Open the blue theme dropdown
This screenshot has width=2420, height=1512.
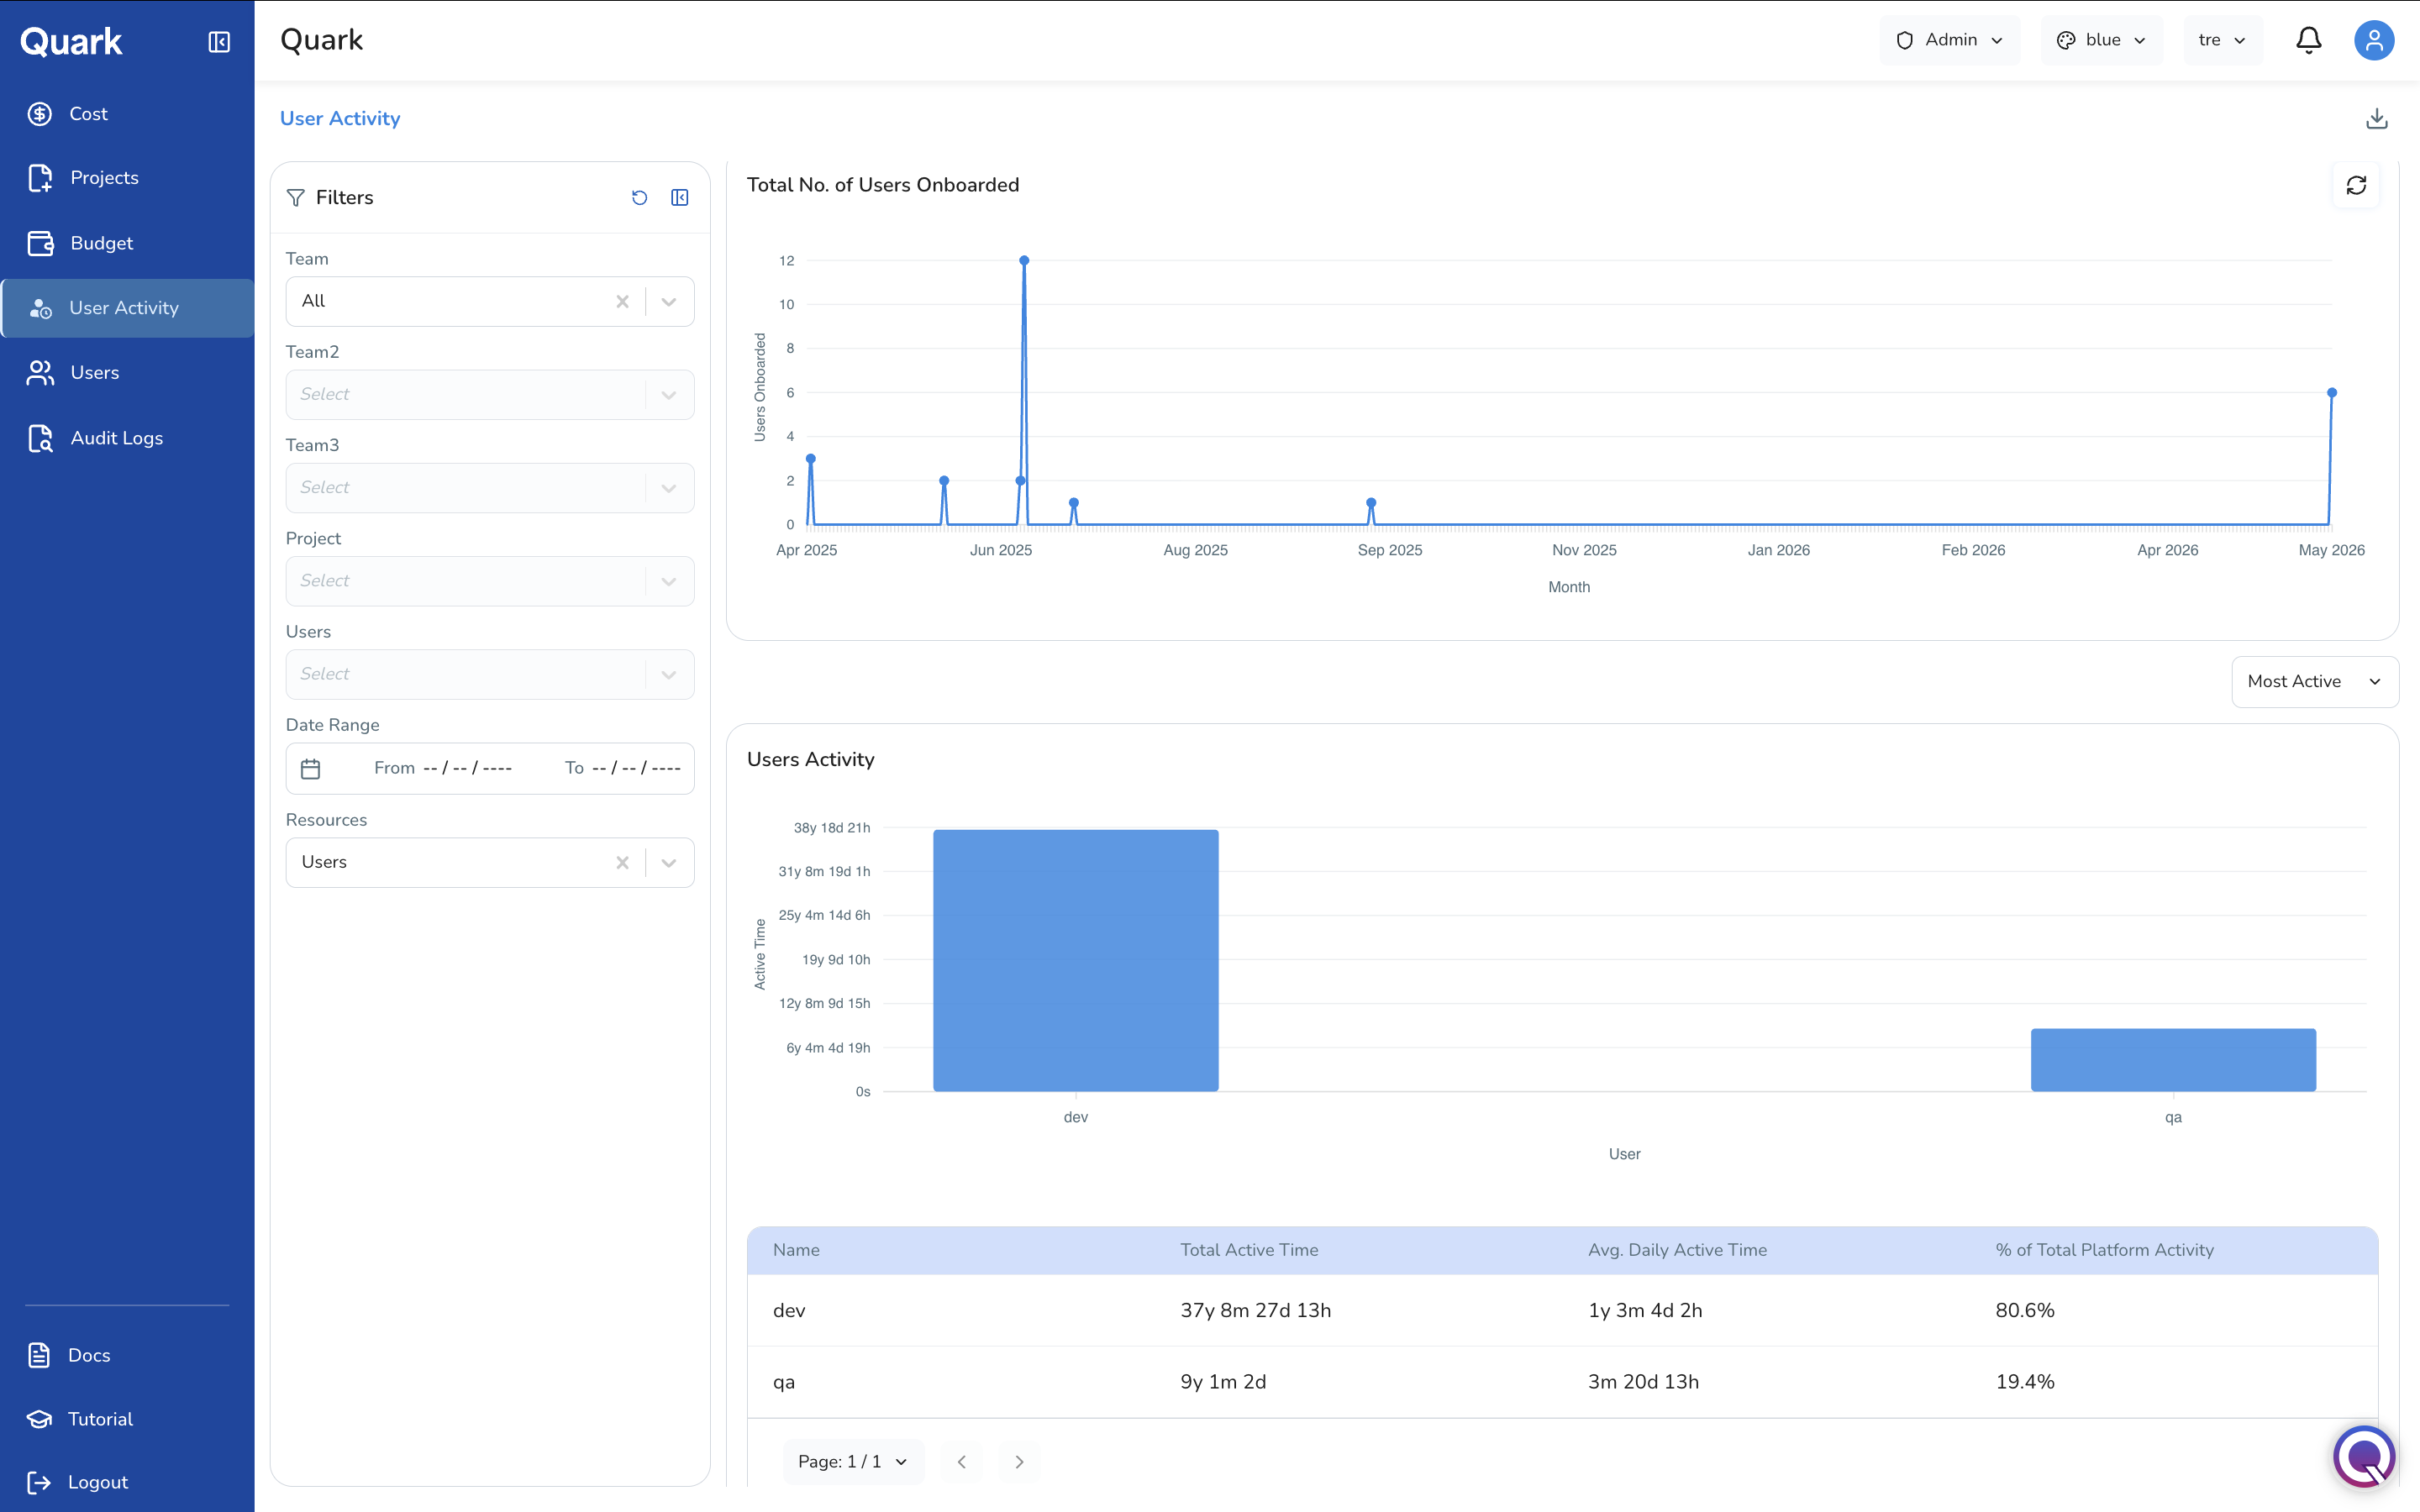[x=2101, y=40]
